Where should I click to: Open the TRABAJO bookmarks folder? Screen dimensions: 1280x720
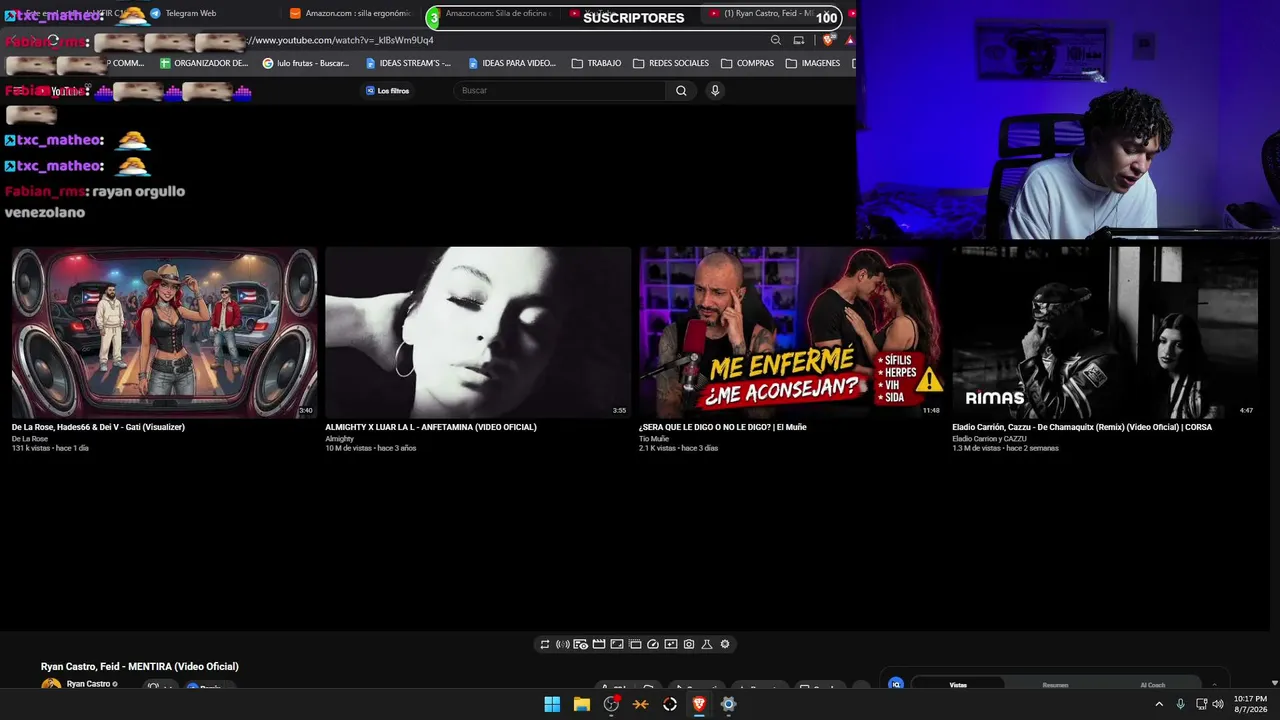(x=596, y=63)
